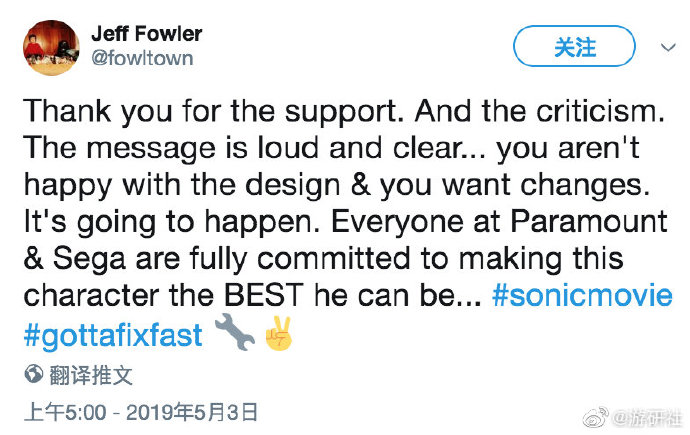Image resolution: width=690 pixels, height=435 pixels.
Task: Click the globe translate icon
Action: [x=33, y=375]
